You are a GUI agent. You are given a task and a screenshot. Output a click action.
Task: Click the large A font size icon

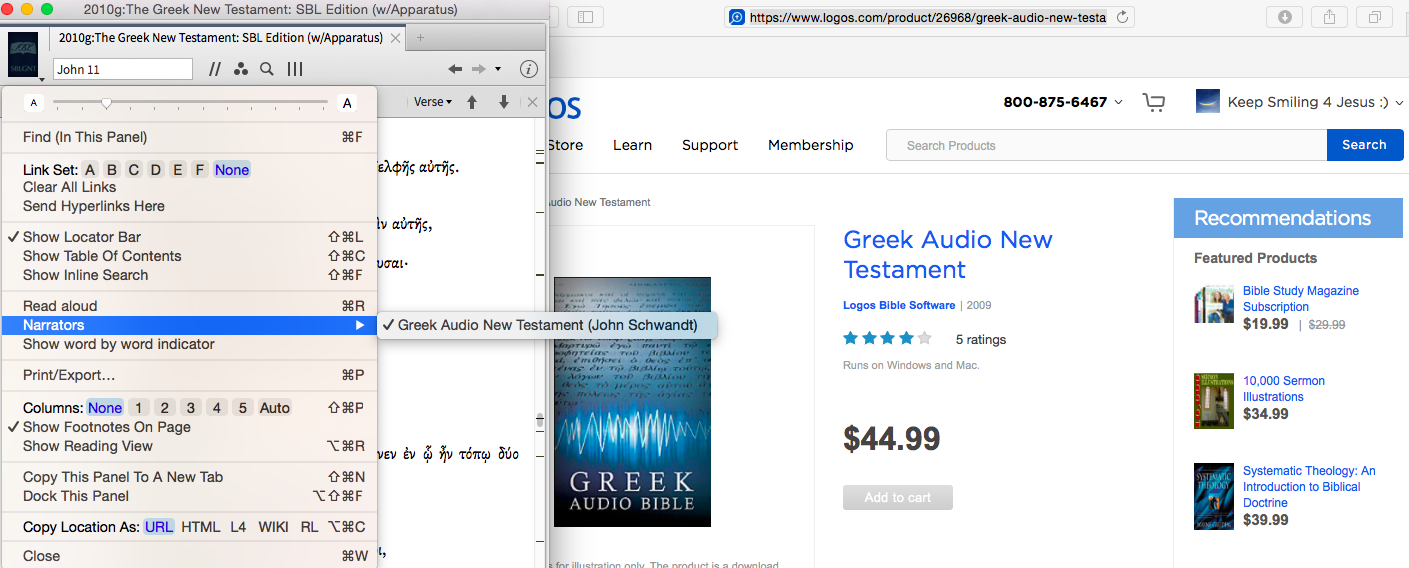[x=347, y=102]
